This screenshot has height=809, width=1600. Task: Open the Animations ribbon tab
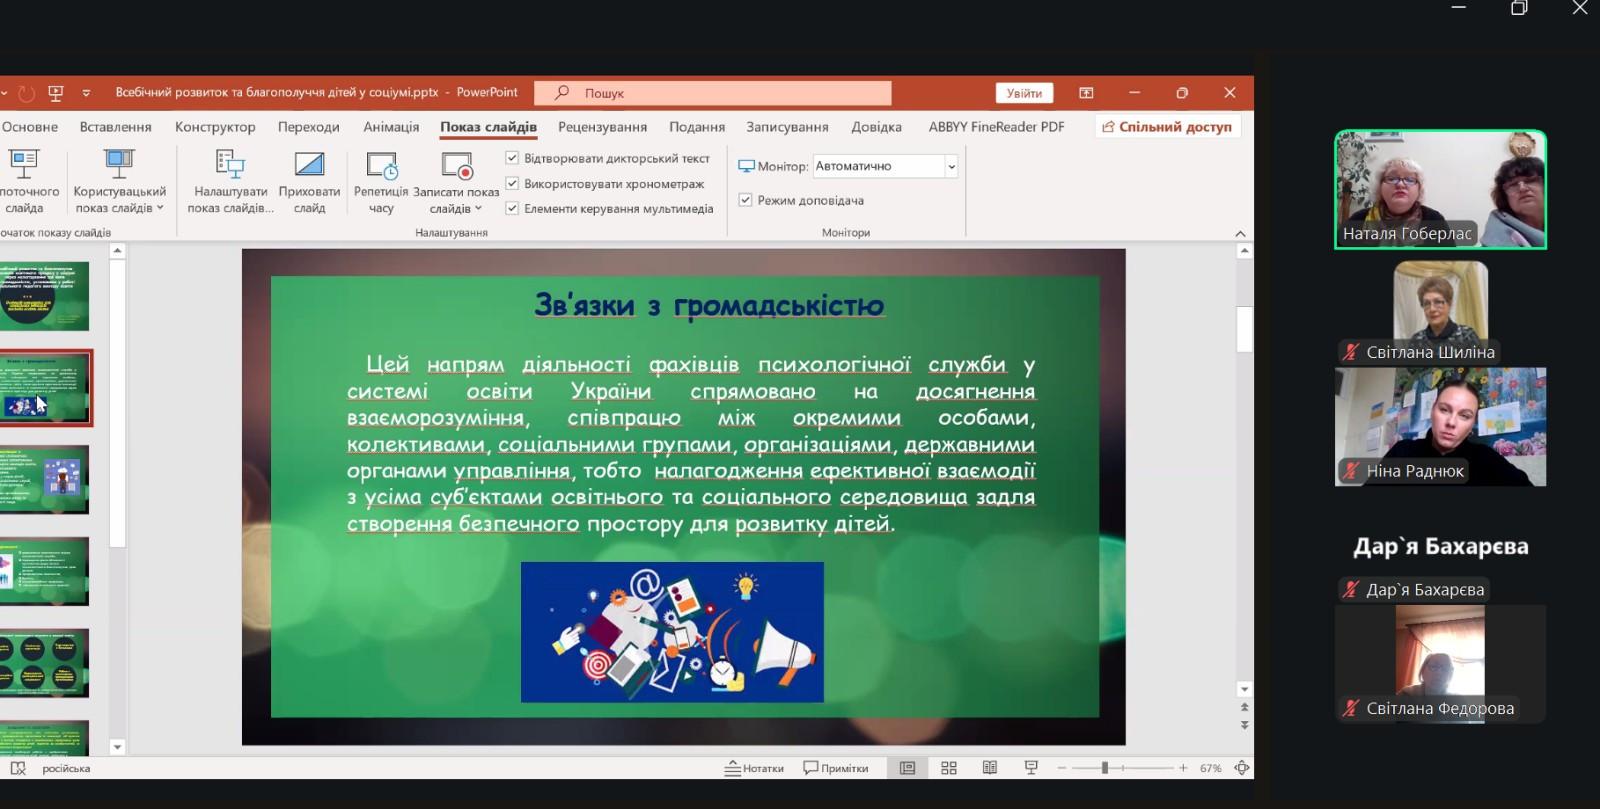click(x=391, y=127)
